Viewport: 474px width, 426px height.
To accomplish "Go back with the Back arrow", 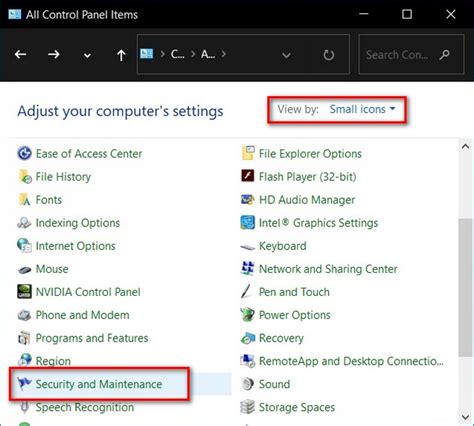I will tap(20, 54).
